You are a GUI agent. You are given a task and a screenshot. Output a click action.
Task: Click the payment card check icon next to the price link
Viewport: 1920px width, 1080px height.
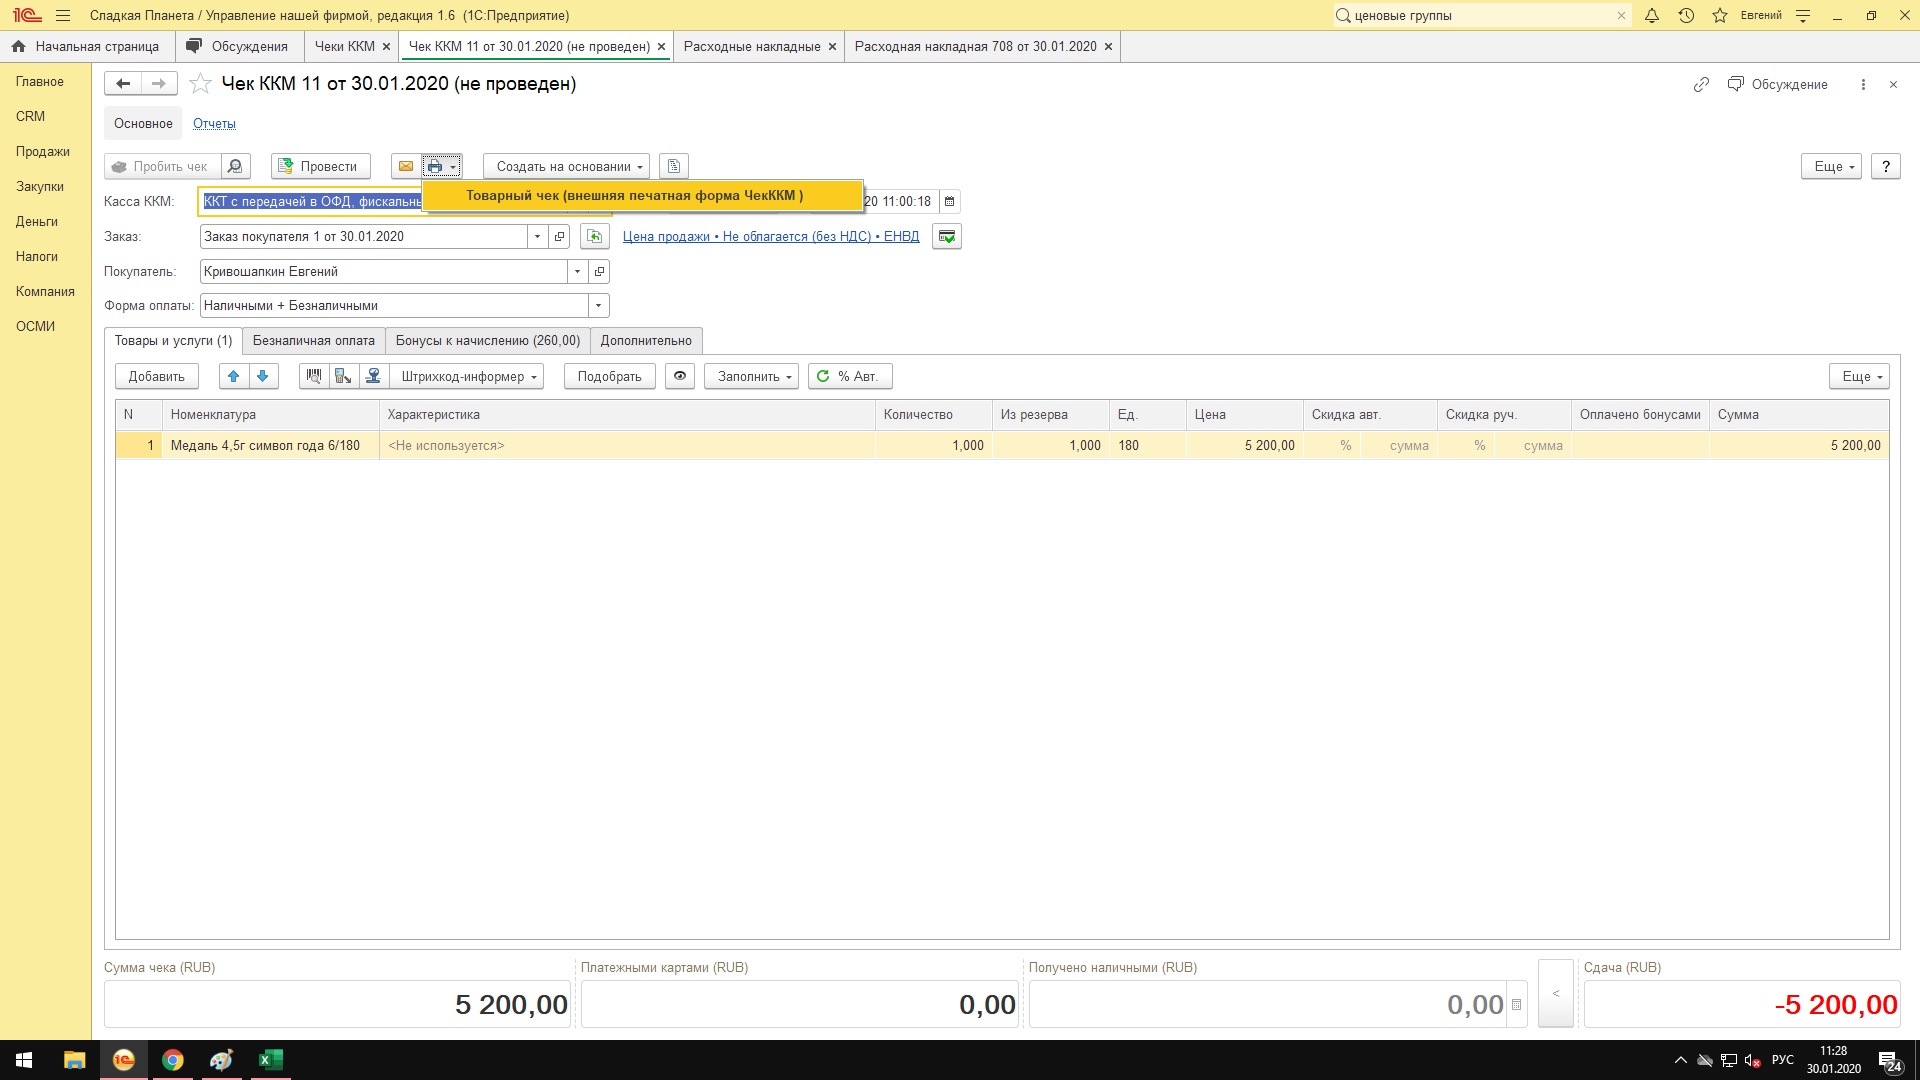pyautogui.click(x=946, y=236)
